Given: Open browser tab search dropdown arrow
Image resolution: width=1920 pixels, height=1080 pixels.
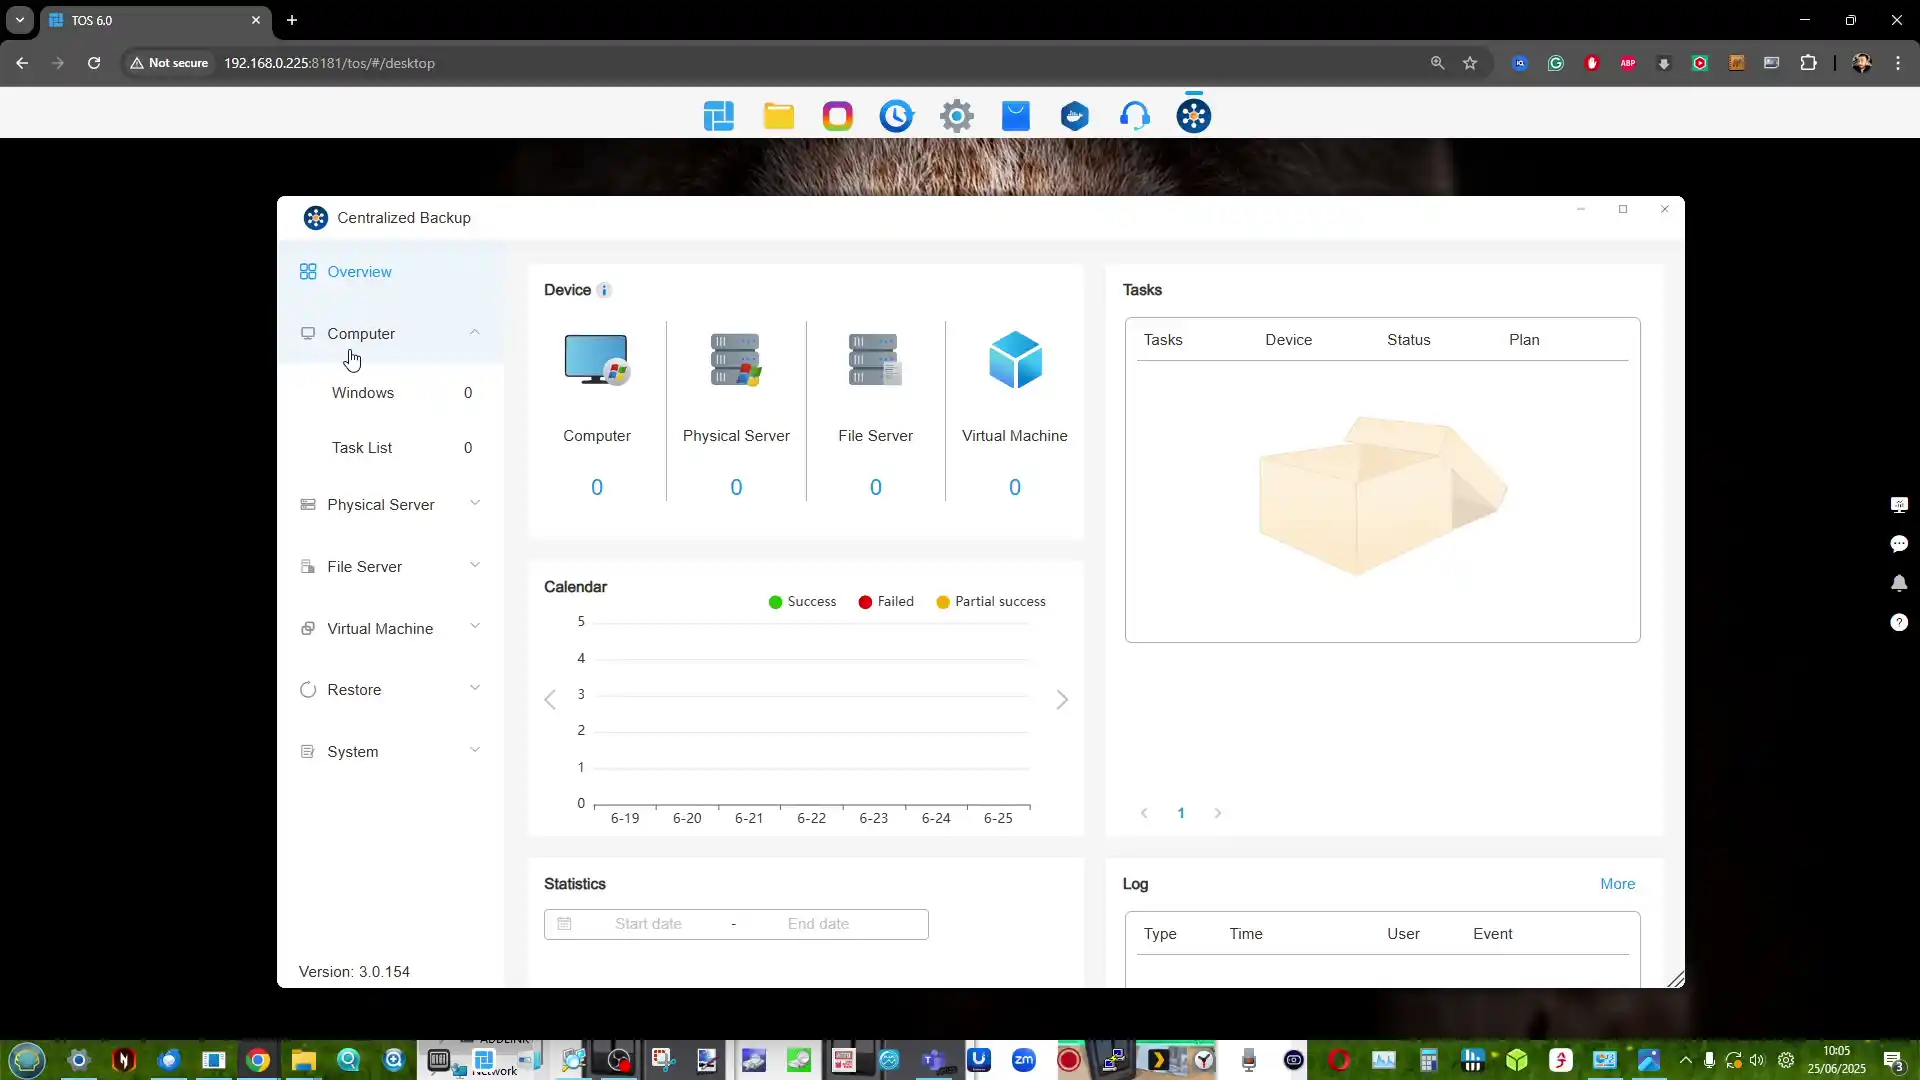Looking at the screenshot, I should pyautogui.click(x=20, y=20).
